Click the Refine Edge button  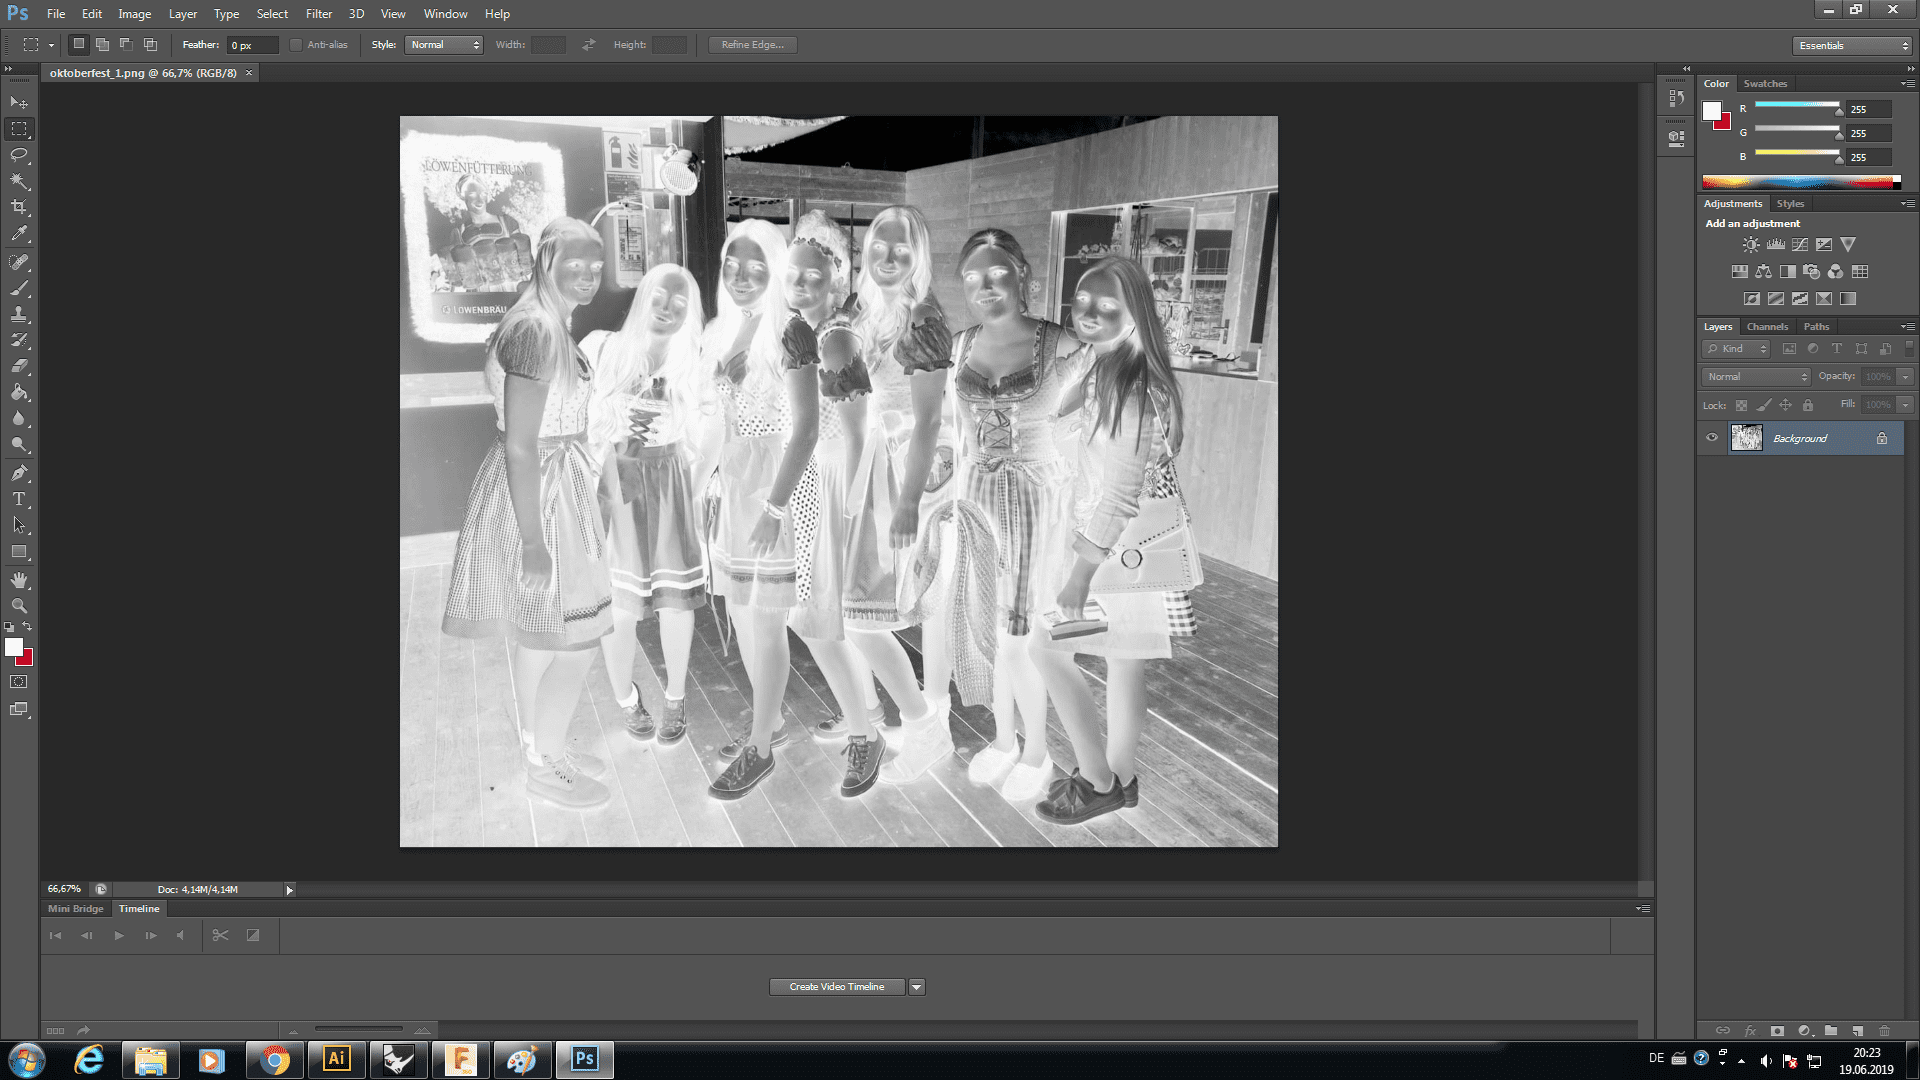752,45
